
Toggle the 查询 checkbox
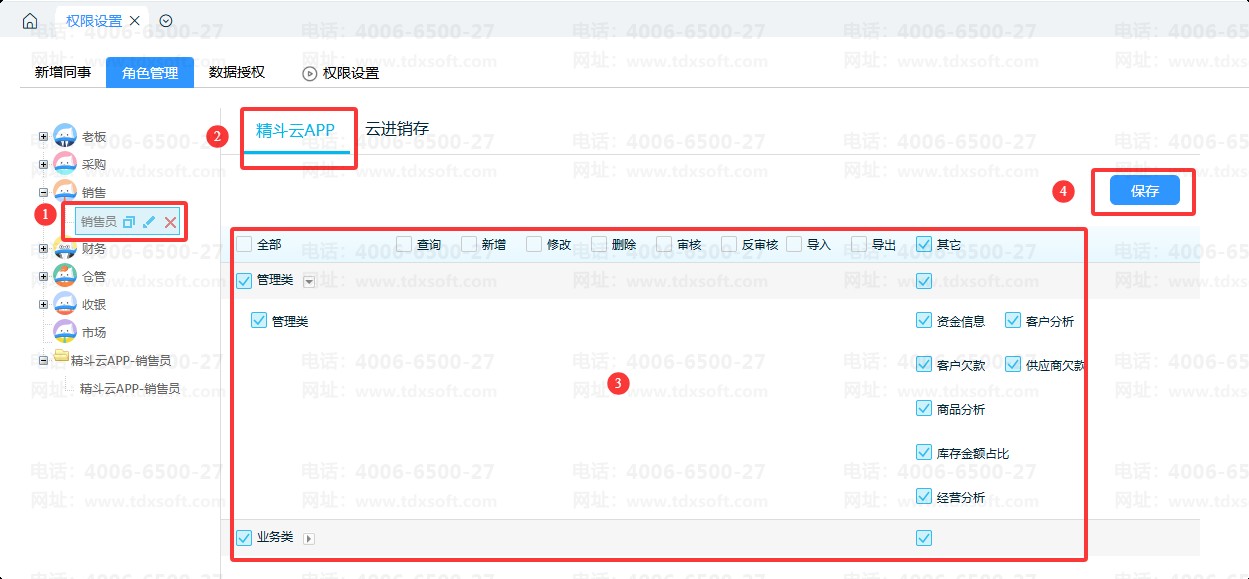pyautogui.click(x=404, y=244)
